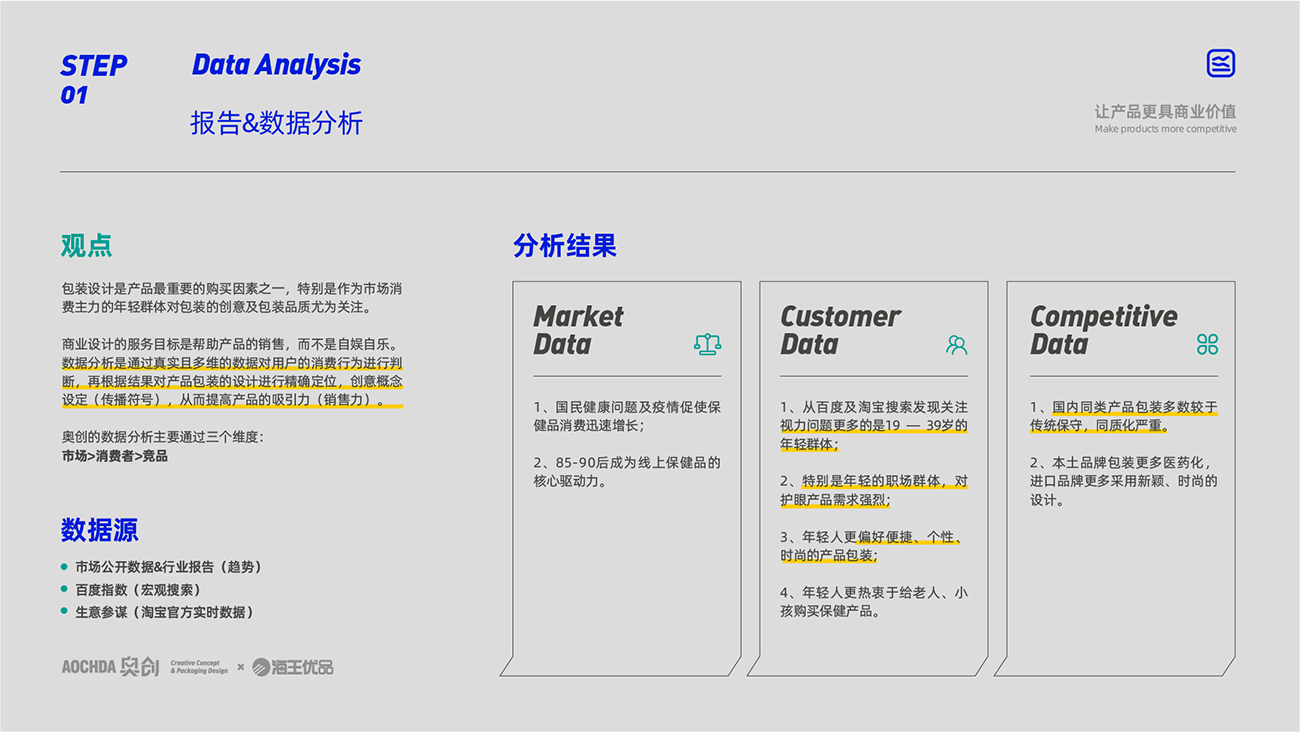The width and height of the screenshot is (1300, 732).
Task: Click the balance scale icon in Market Data
Action: (707, 345)
